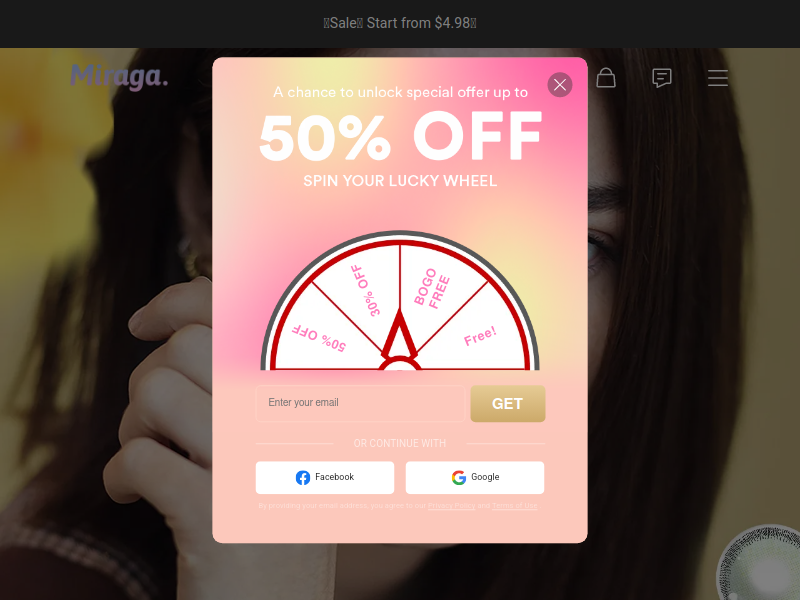The image size is (800, 600).
Task: Click the Google logo icon
Action: click(459, 478)
